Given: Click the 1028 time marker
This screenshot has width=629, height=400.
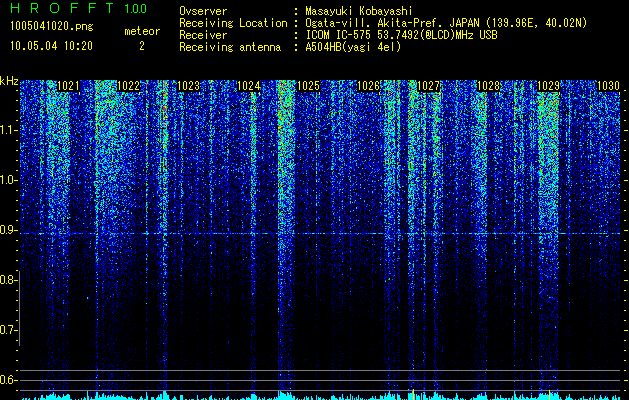Looking at the screenshot, I should point(488,86).
